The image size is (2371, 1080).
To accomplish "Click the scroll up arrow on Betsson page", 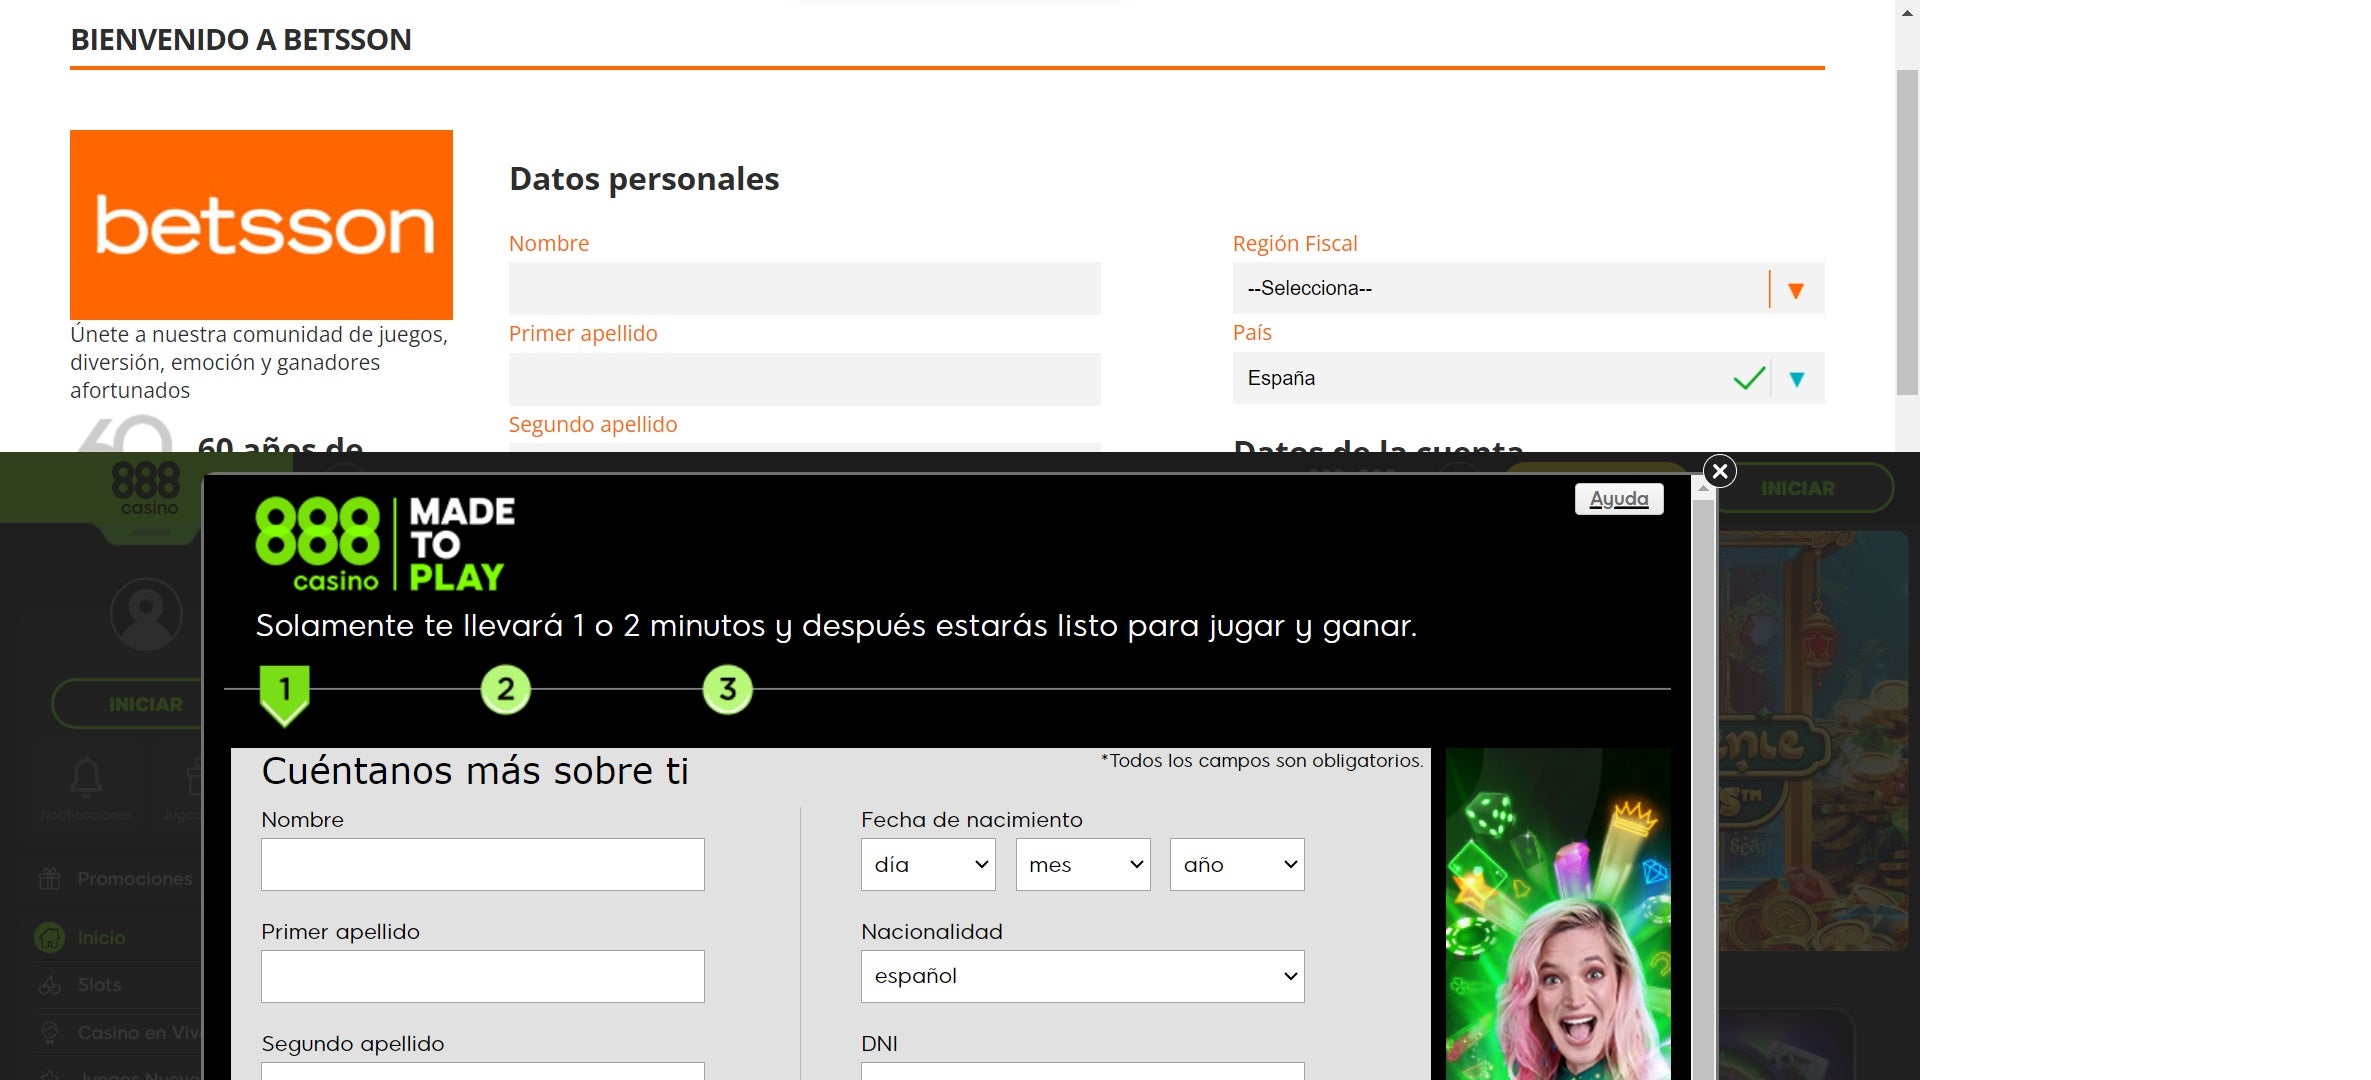I will (1907, 13).
